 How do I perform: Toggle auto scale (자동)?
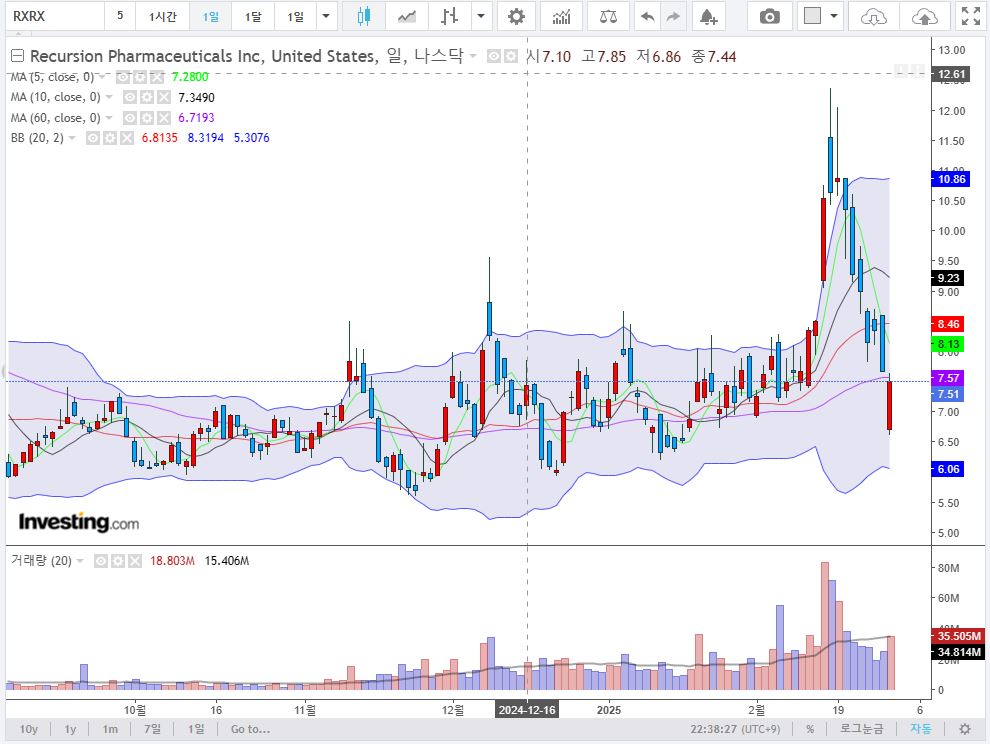pos(921,729)
